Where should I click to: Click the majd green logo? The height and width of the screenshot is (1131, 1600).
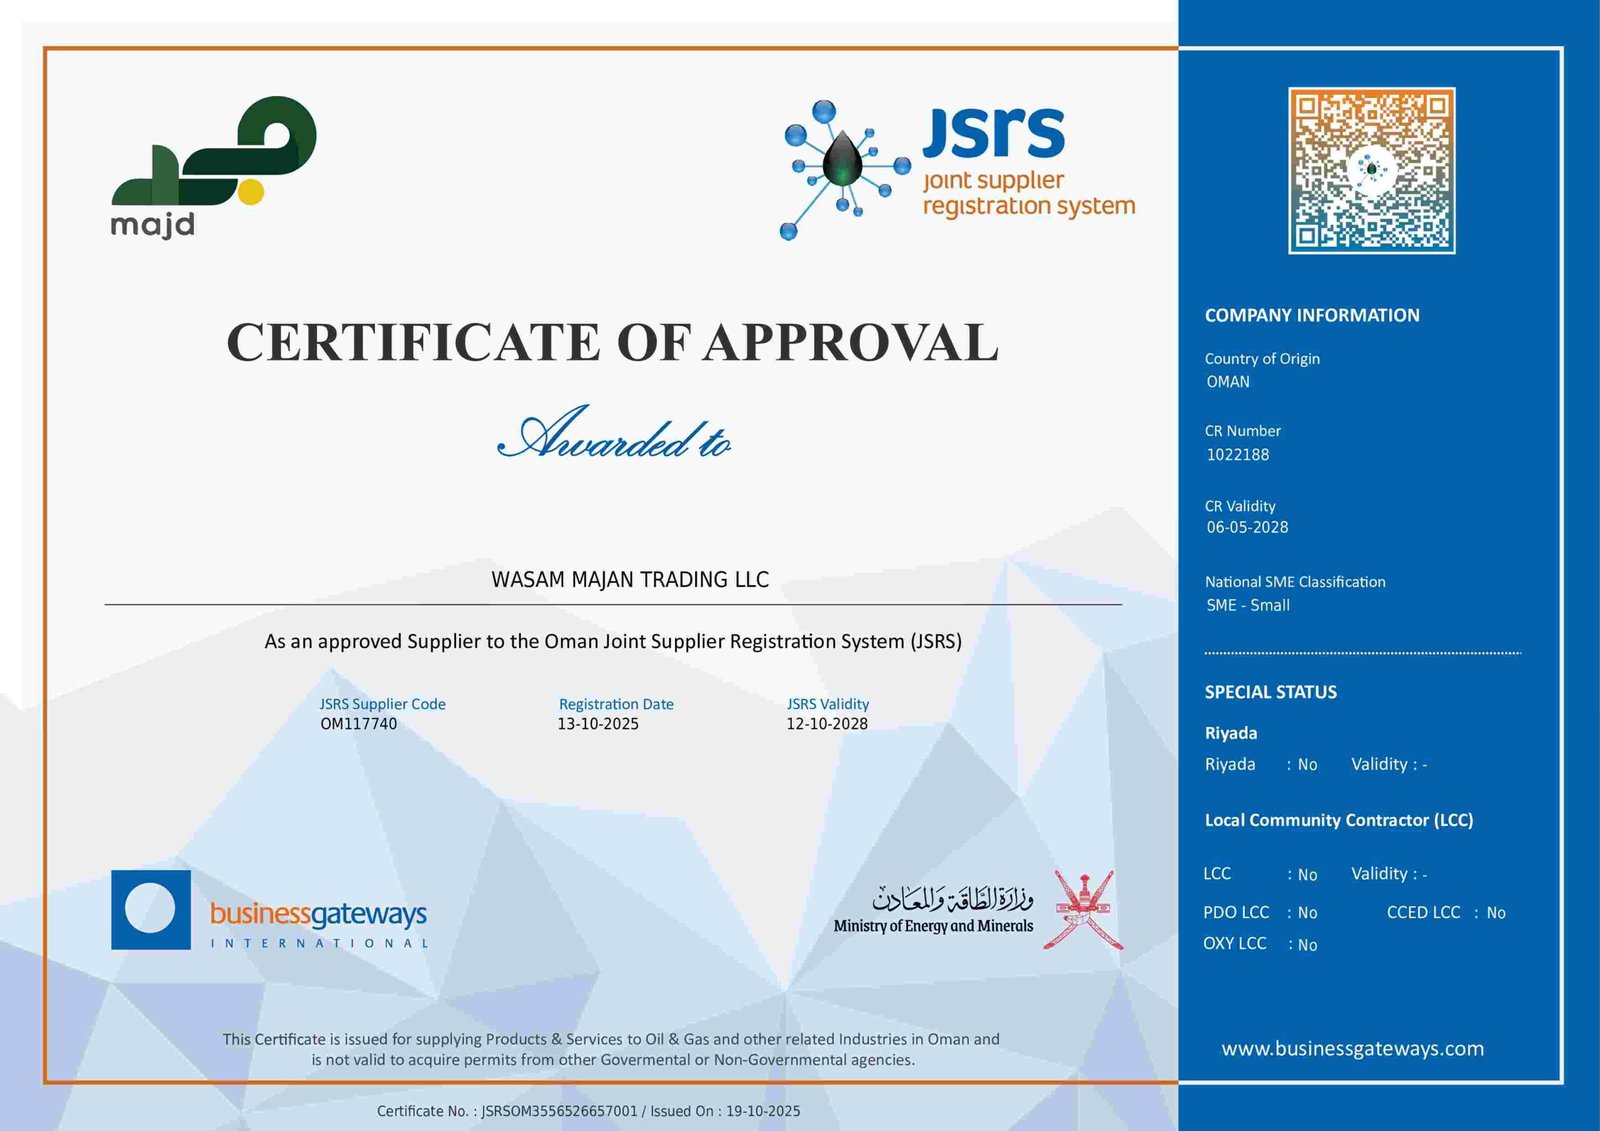213,165
